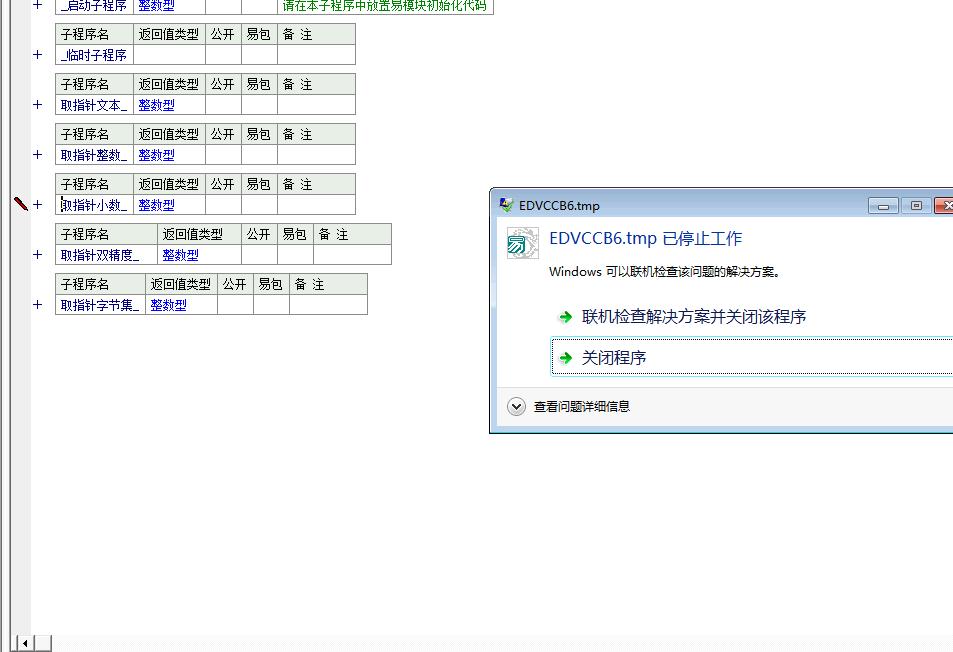The width and height of the screenshot is (953, 652).
Task: Click the small title bar icon of EDVCCB6.tmp
Action: click(507, 205)
